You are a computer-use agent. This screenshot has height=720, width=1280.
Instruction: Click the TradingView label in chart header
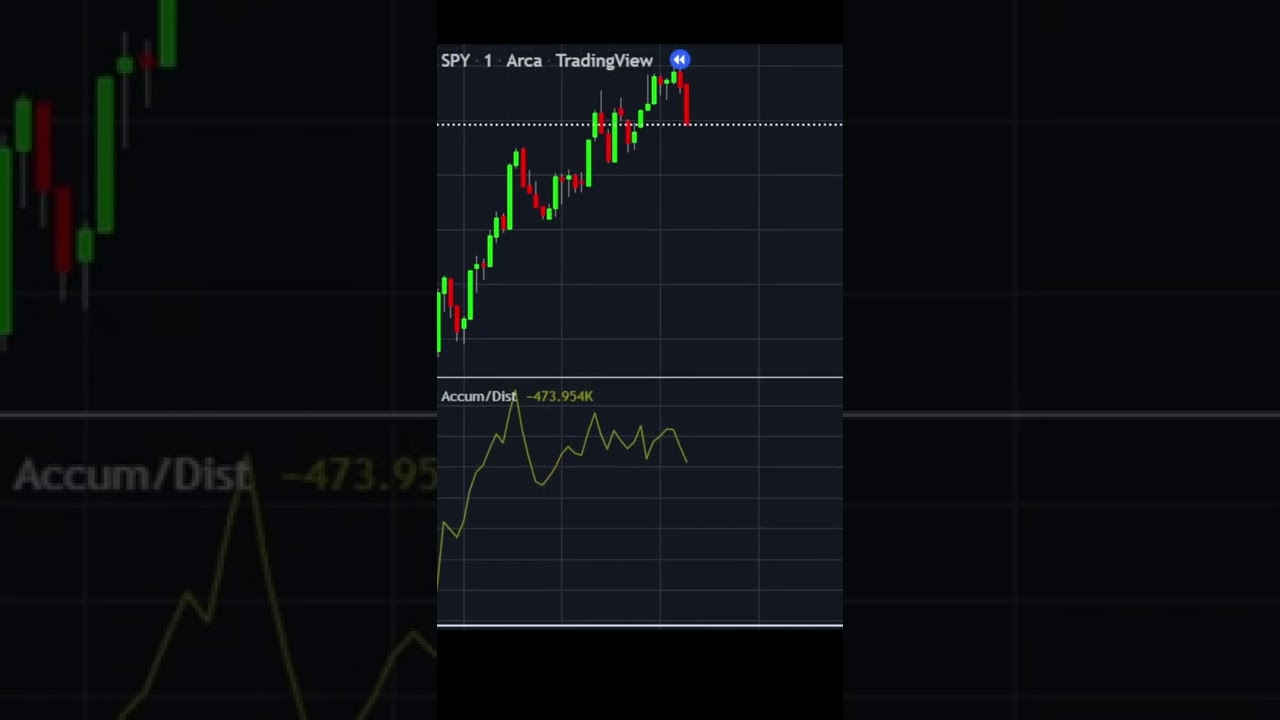point(604,61)
